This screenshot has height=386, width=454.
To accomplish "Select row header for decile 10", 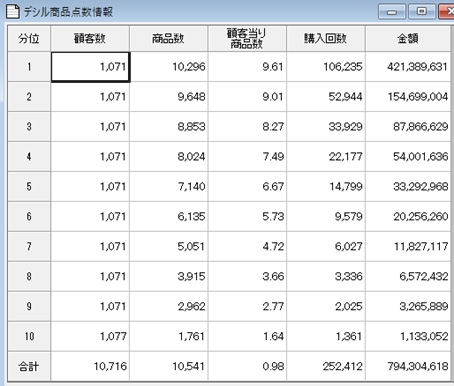I will (x=29, y=336).
